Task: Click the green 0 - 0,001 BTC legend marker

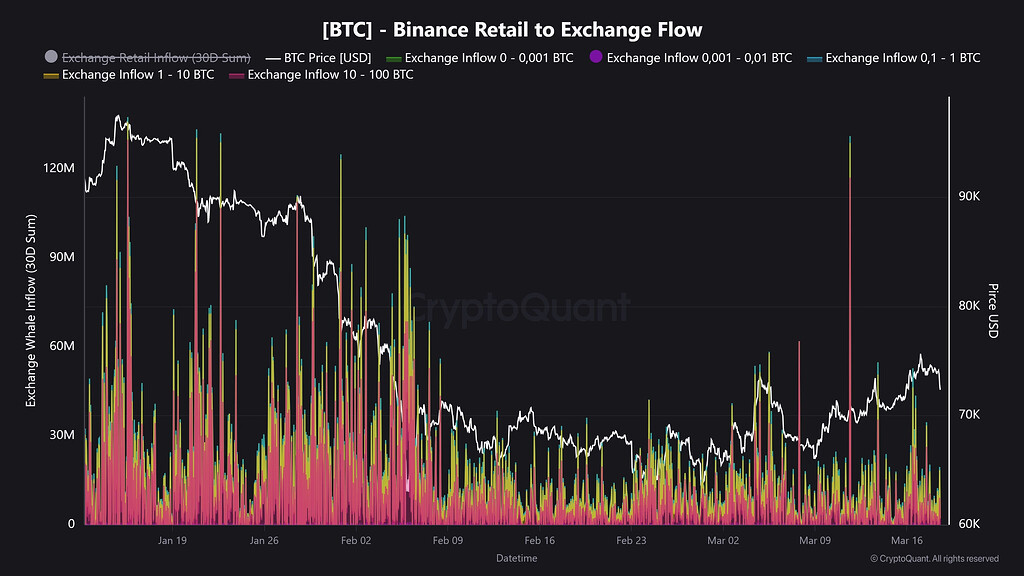Action: tap(393, 59)
